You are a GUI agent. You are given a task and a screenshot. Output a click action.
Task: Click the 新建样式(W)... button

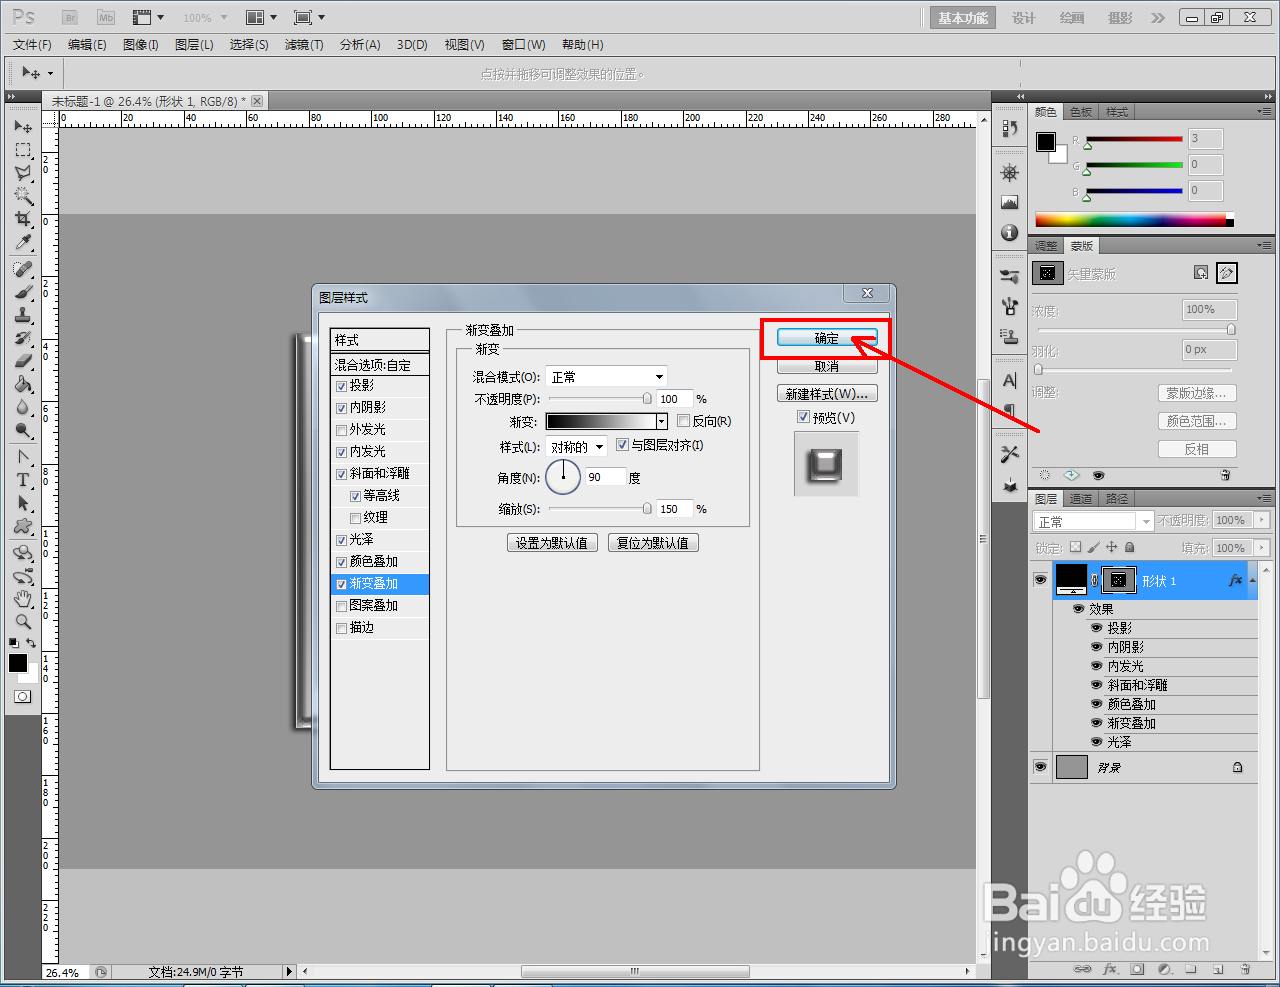(827, 394)
